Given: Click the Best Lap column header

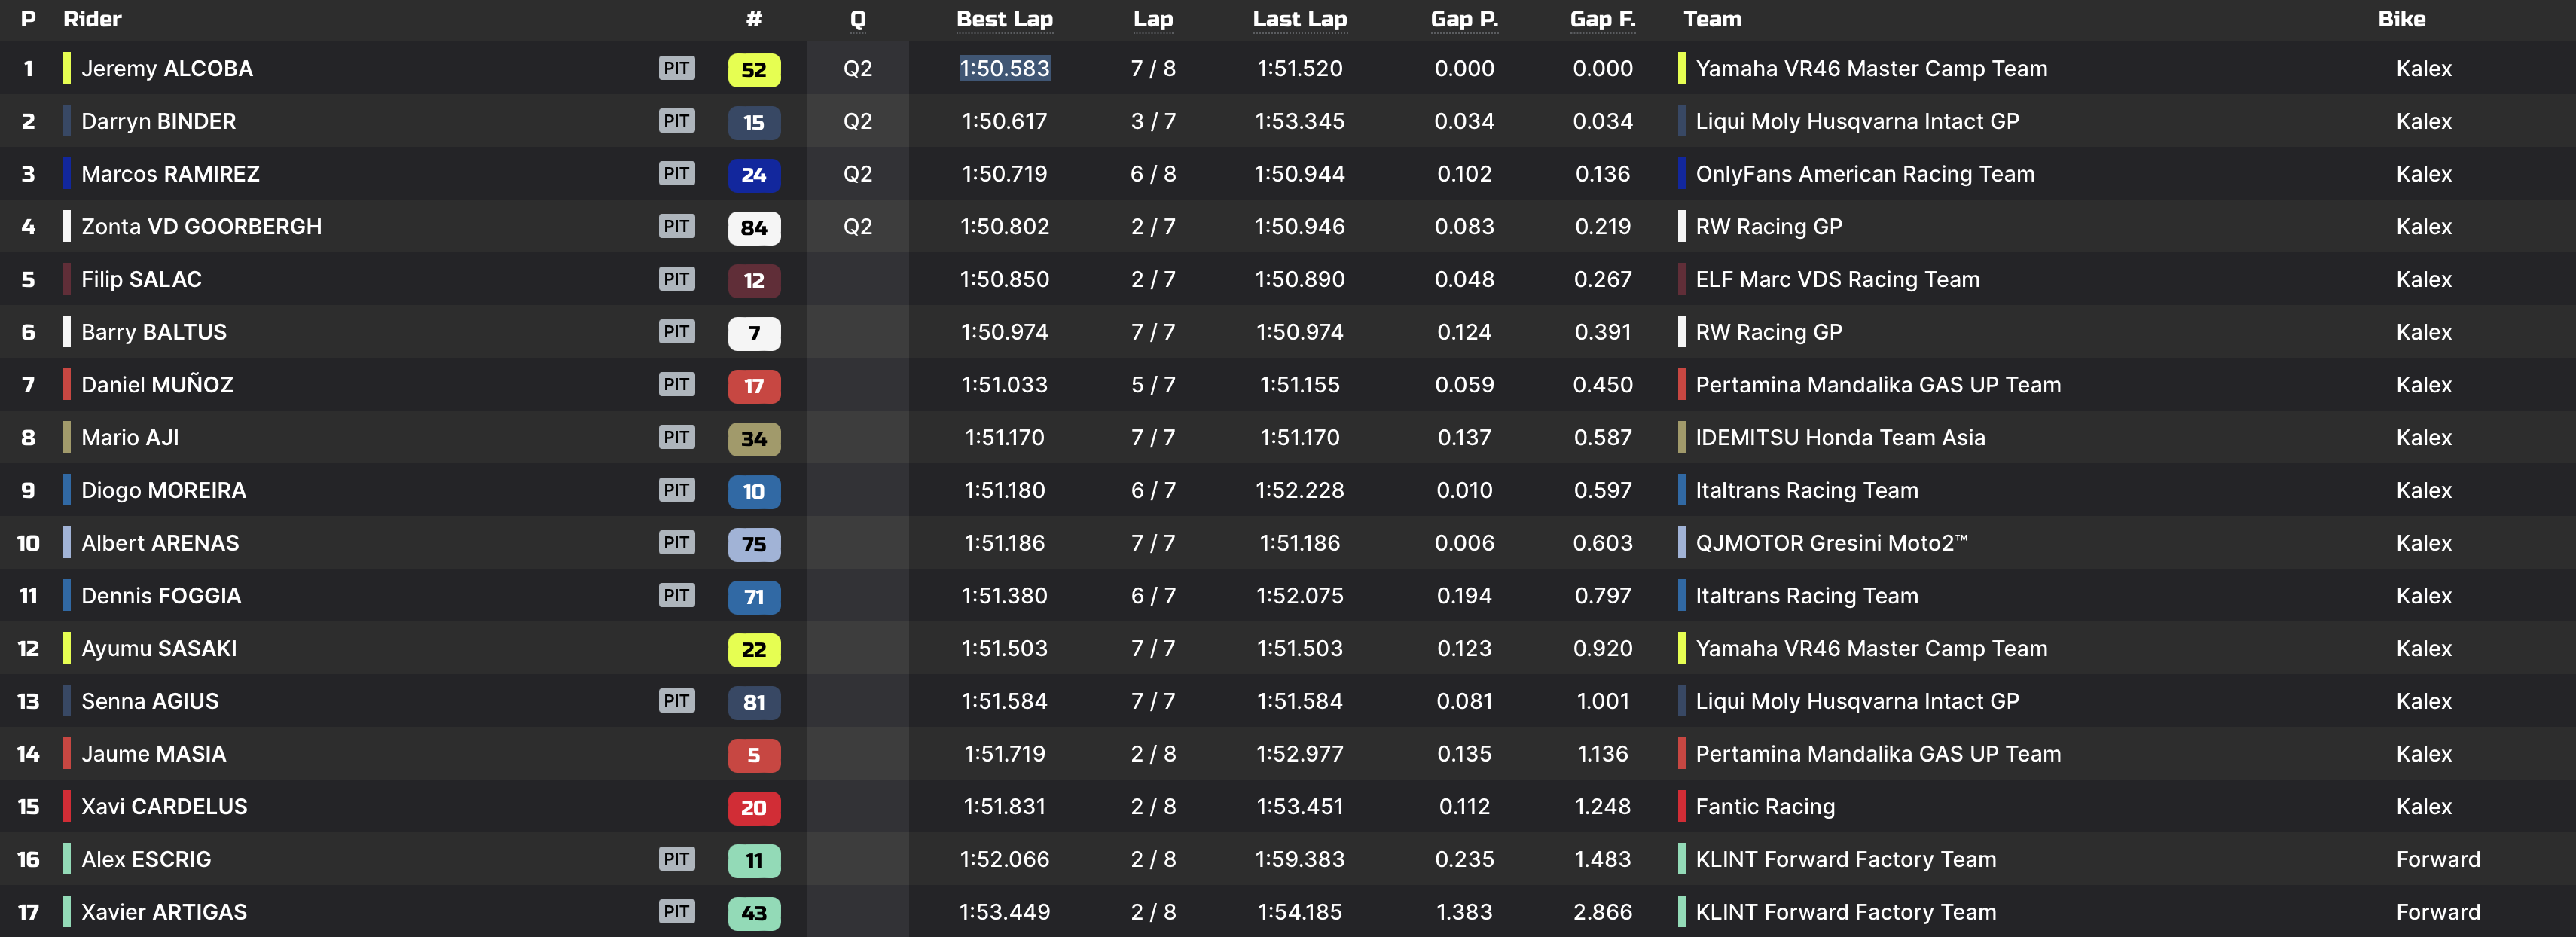Looking at the screenshot, I should point(1004,19).
